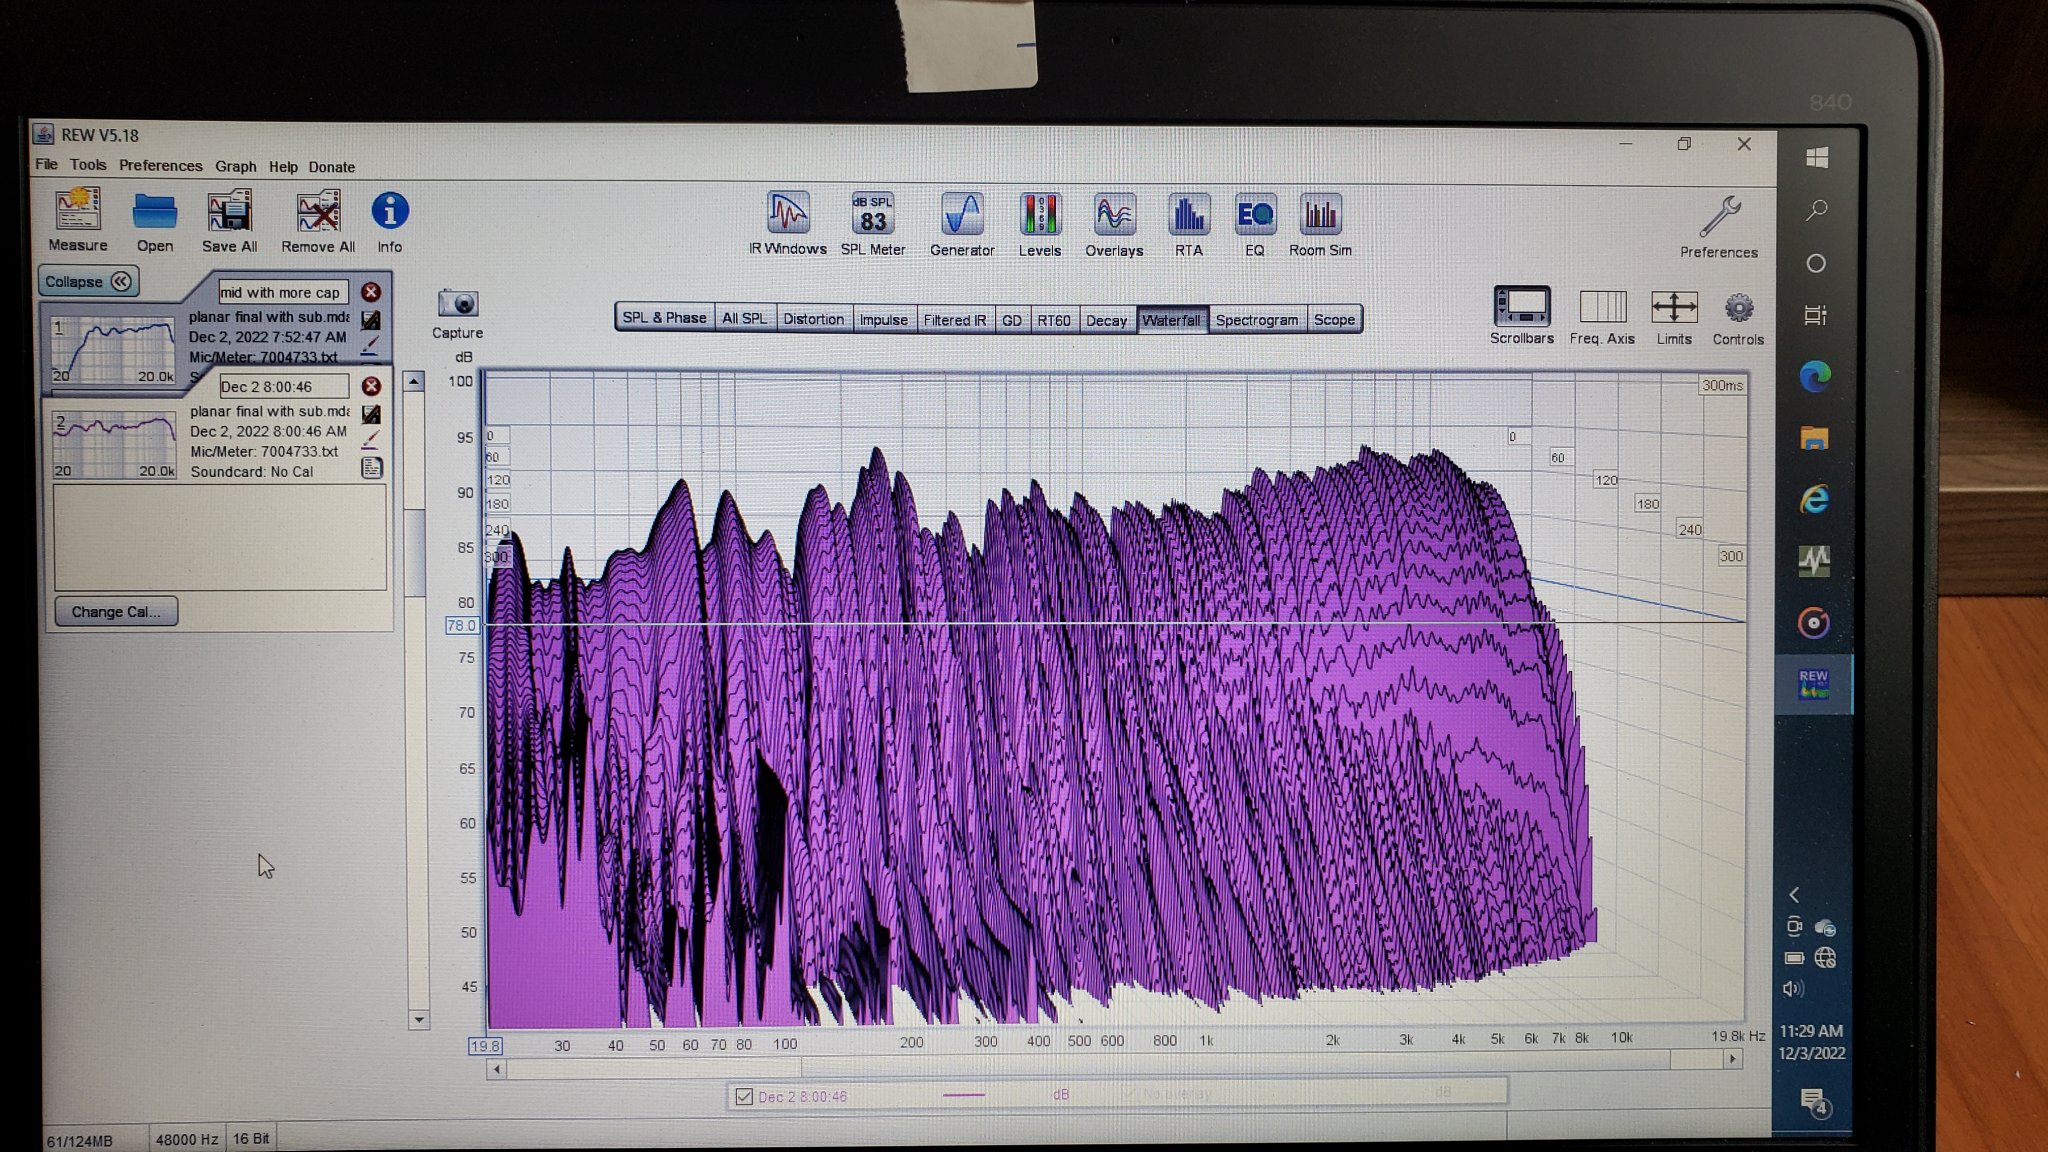Select the Waterfall graph tab
The width and height of the screenshot is (2048, 1152).
tap(1171, 320)
